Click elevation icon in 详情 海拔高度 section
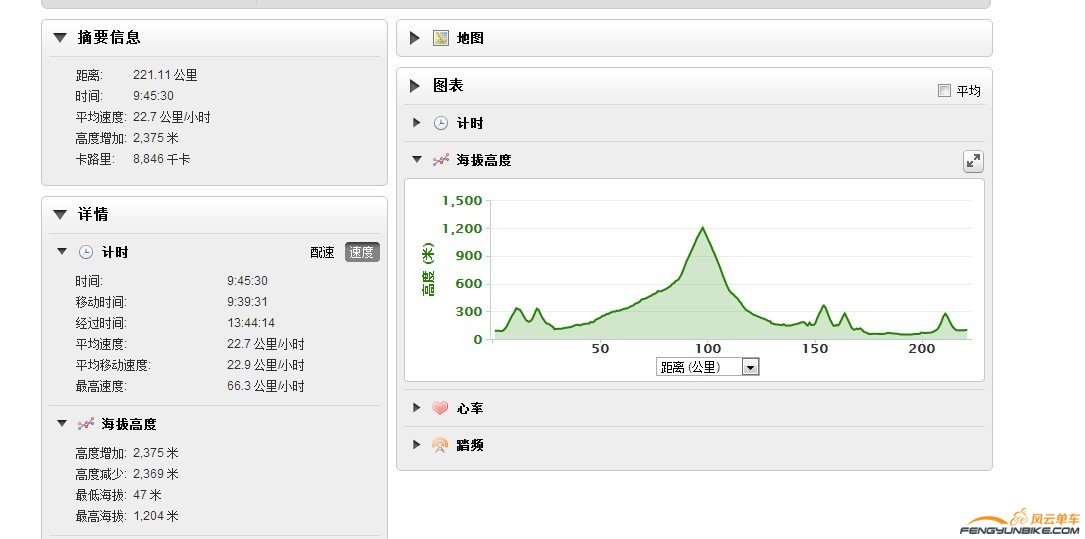 point(86,424)
